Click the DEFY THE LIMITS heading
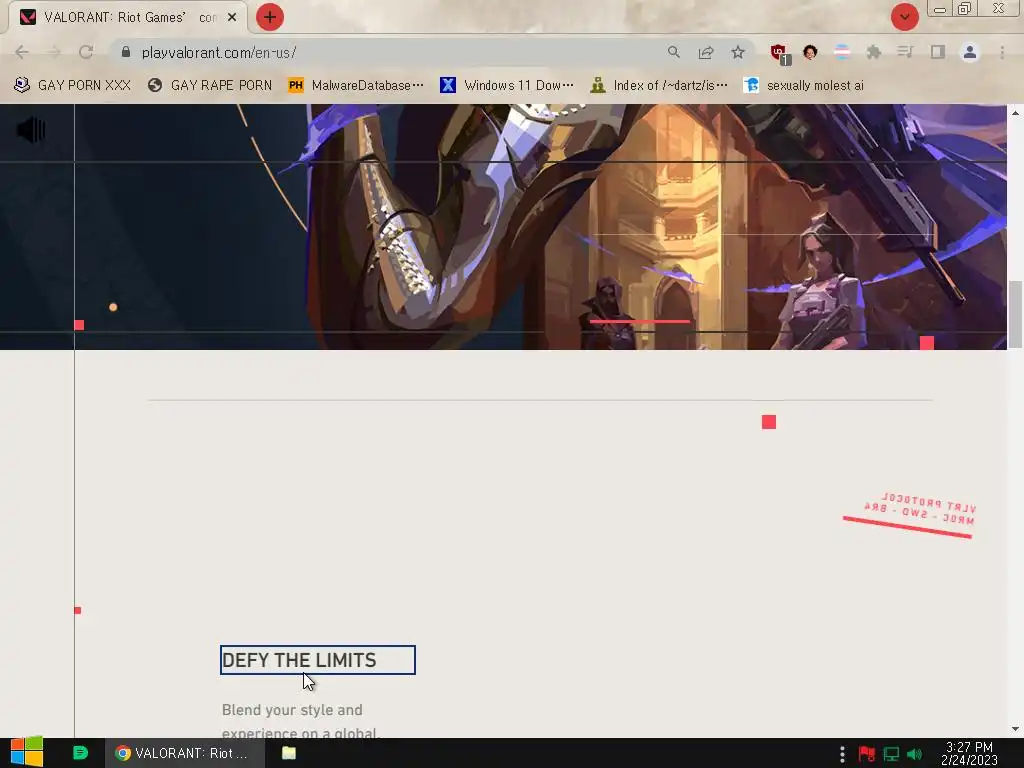Viewport: 1024px width, 768px height. 299,660
